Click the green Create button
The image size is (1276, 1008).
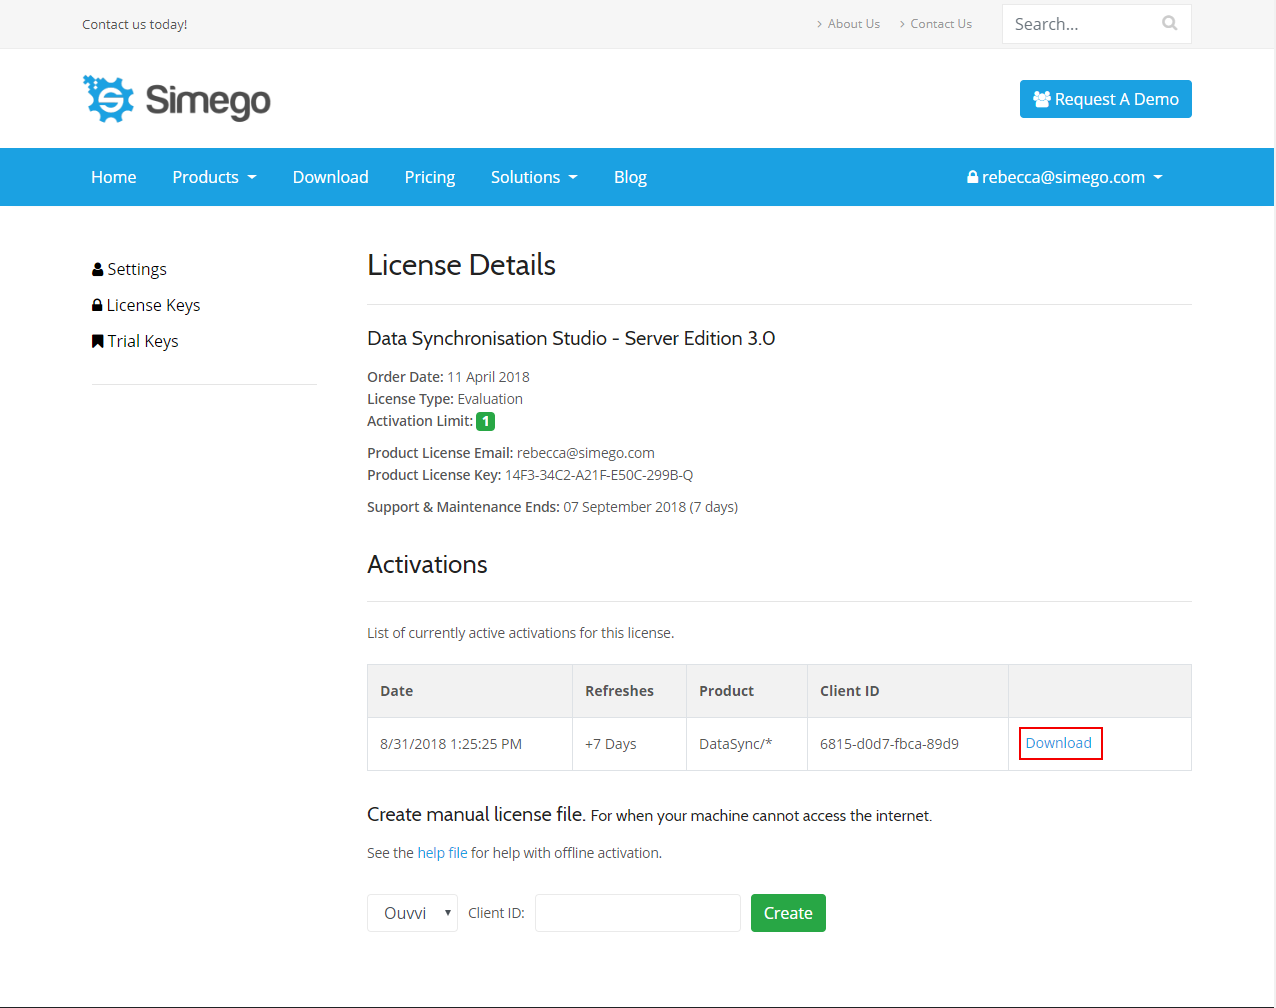(788, 913)
